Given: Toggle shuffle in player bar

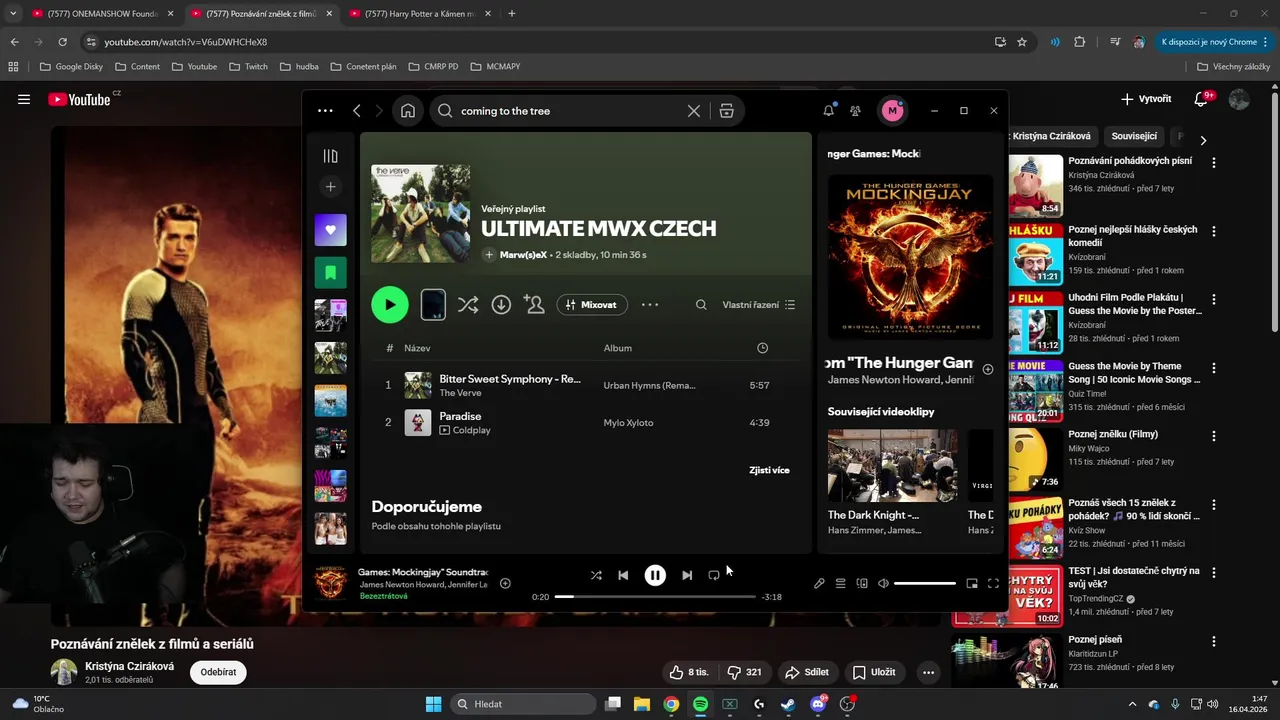Looking at the screenshot, I should (x=596, y=575).
